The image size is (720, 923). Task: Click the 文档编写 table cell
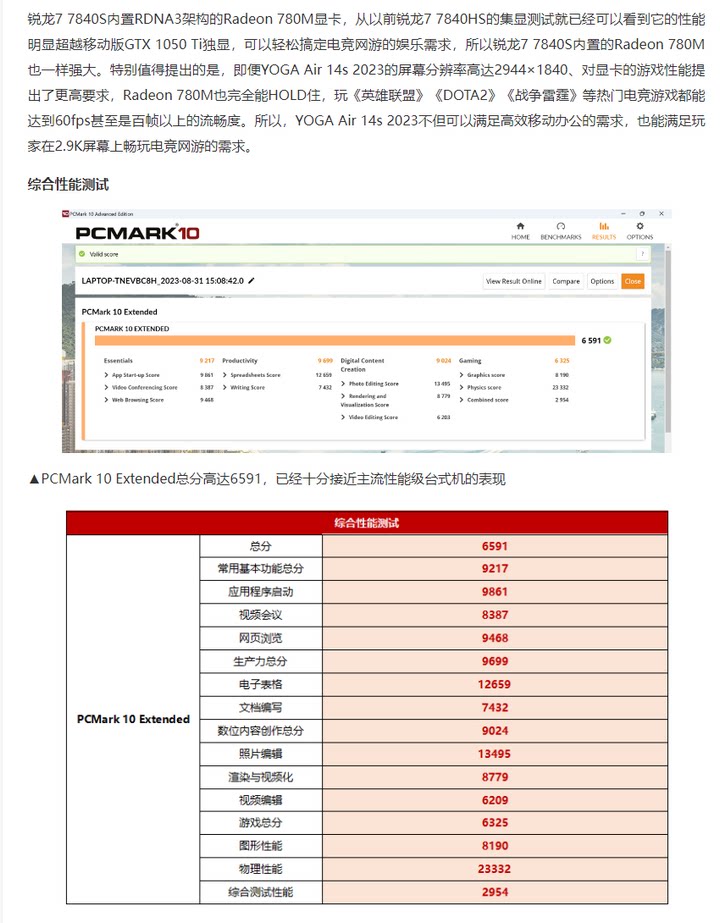[261, 708]
